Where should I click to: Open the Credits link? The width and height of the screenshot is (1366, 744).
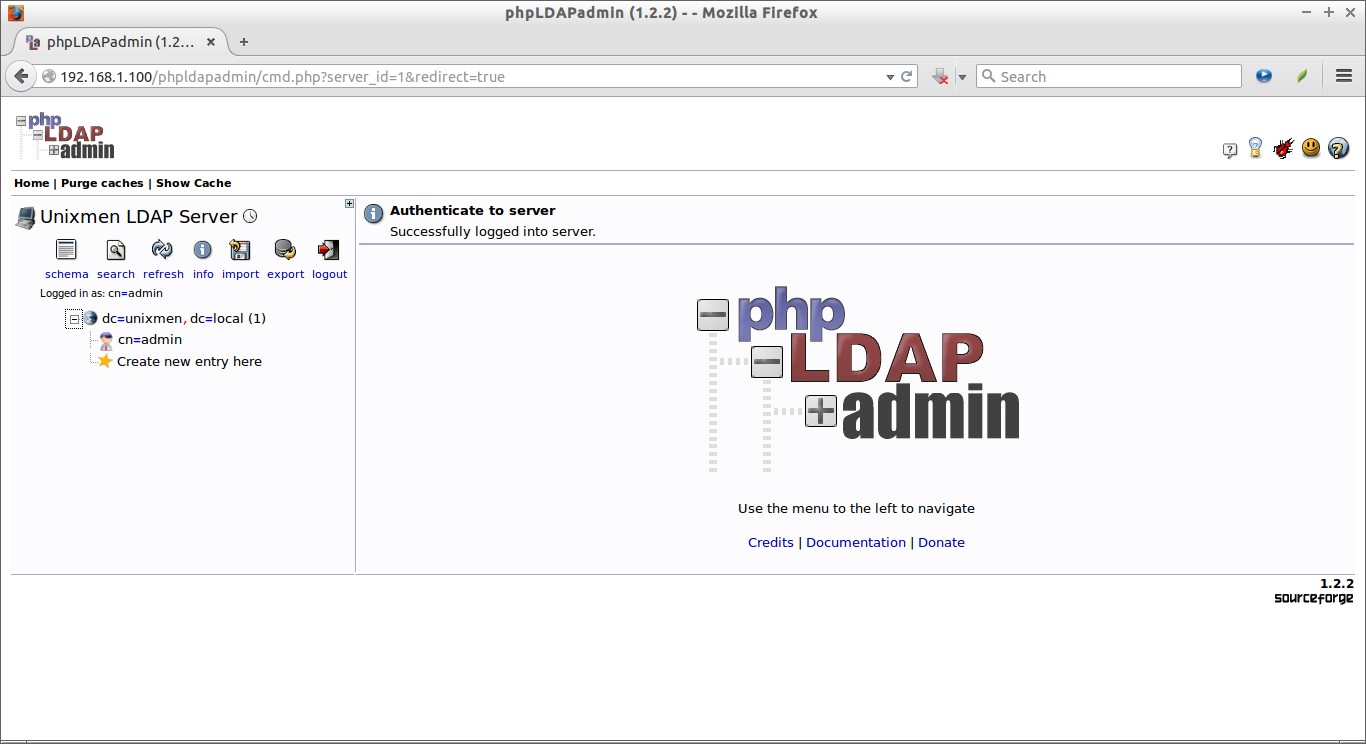pos(770,542)
